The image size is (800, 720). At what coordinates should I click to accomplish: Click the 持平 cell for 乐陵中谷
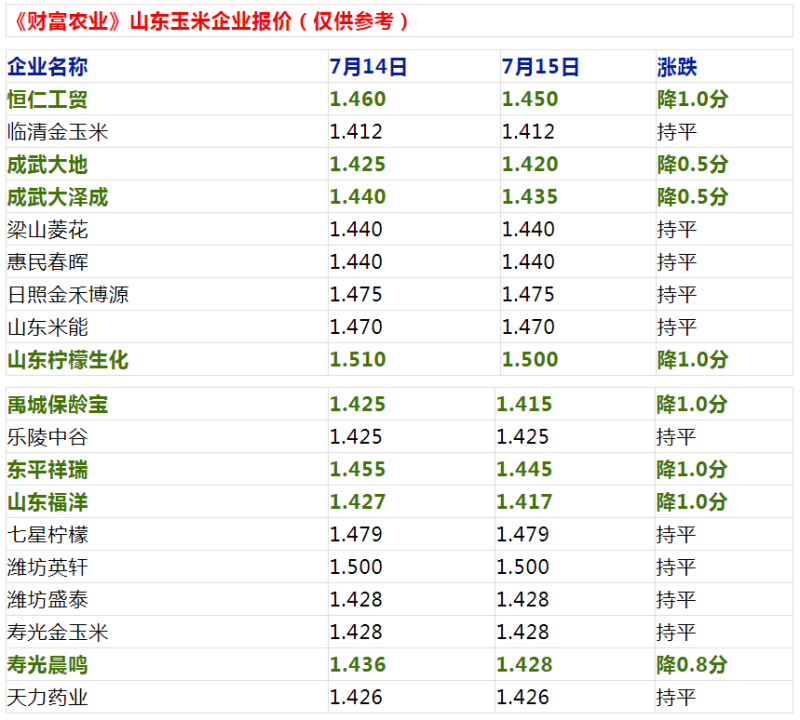[x=676, y=437]
